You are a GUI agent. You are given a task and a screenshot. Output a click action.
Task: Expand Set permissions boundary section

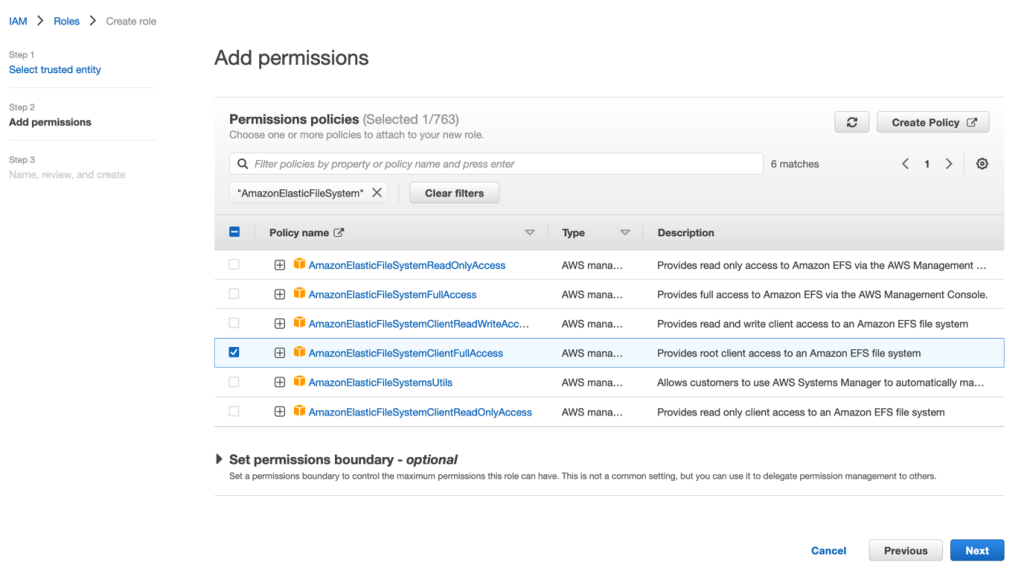click(219, 459)
